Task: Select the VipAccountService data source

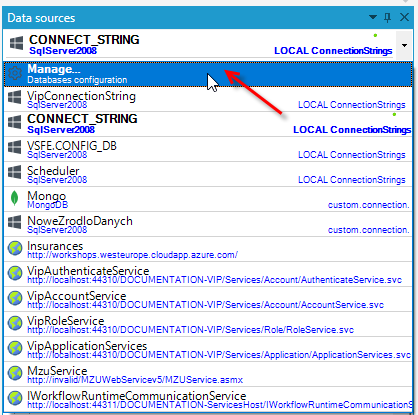Action: click(208, 299)
